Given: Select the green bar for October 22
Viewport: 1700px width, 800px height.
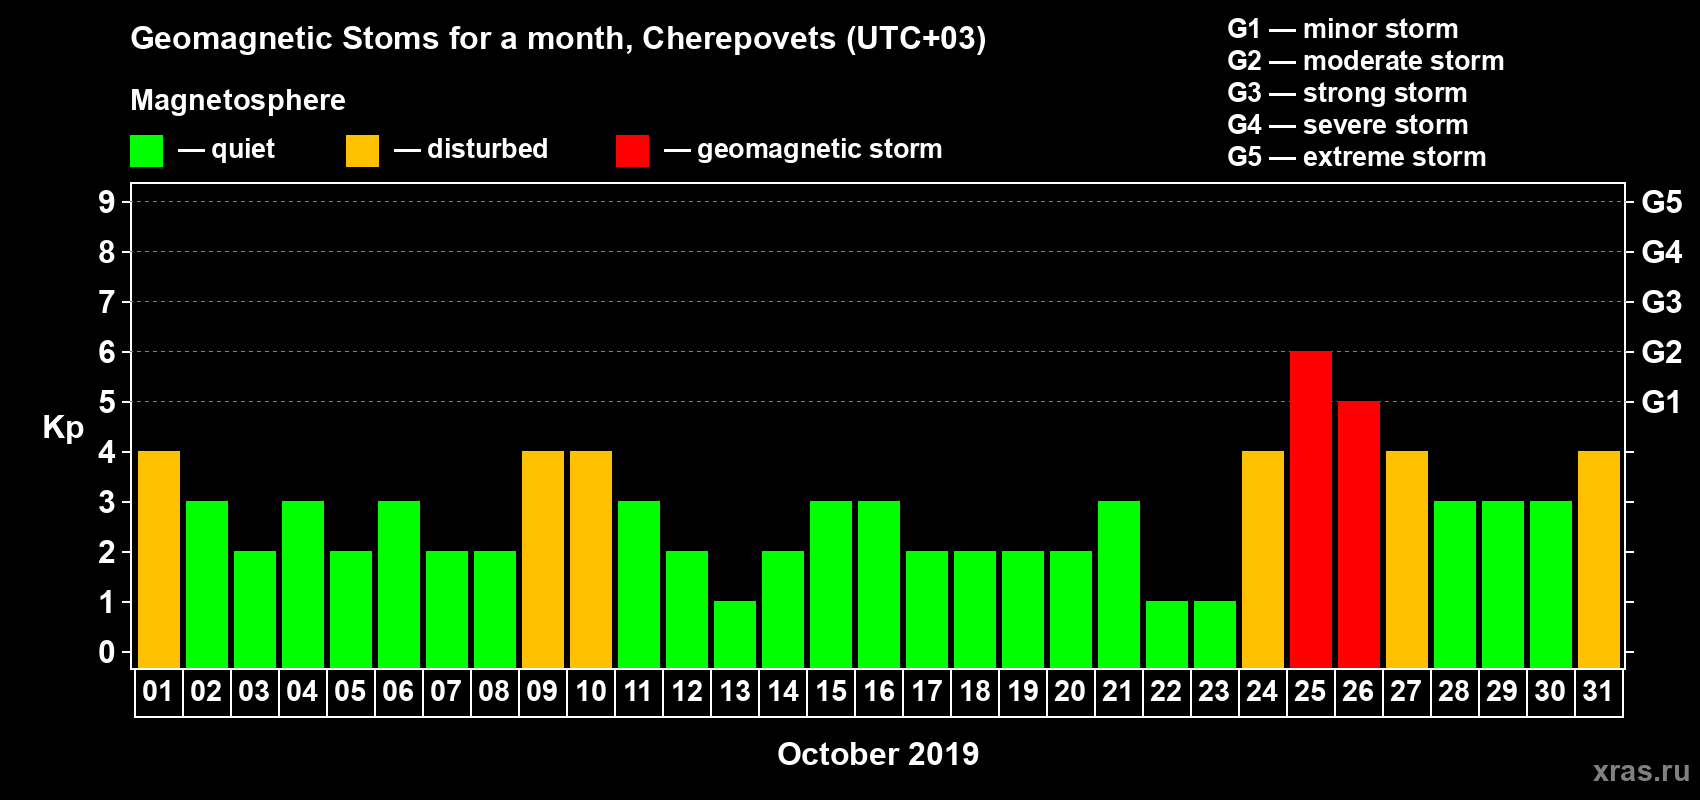Looking at the screenshot, I should [x=1166, y=635].
